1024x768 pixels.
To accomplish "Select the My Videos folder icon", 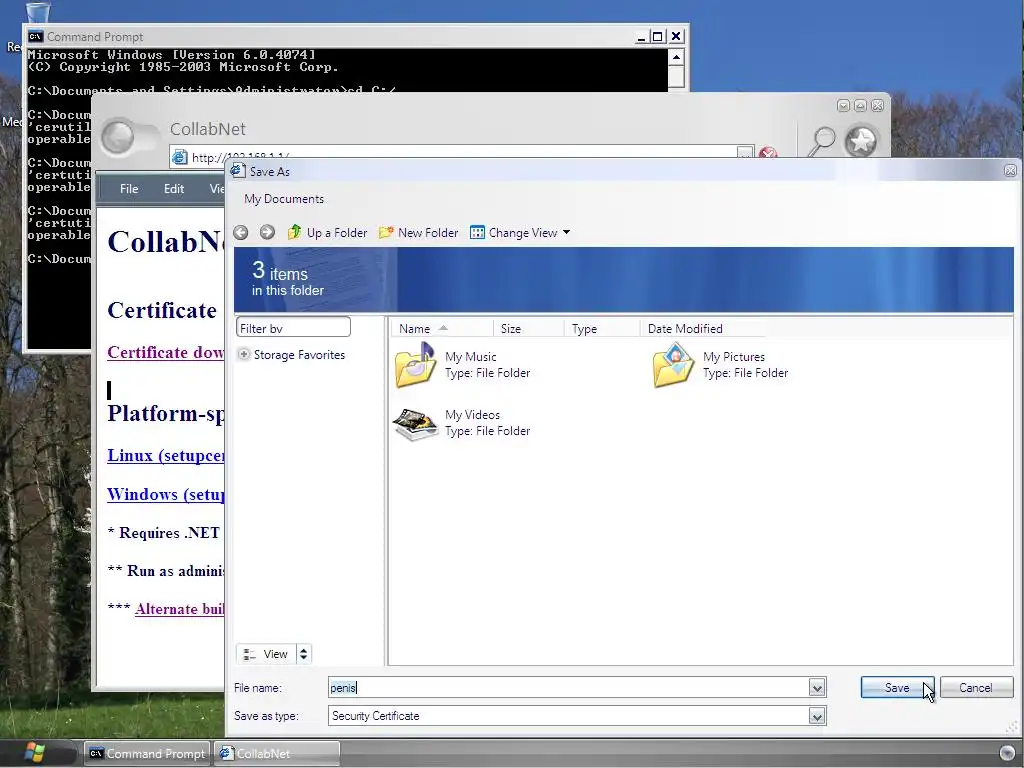I will tap(415, 424).
